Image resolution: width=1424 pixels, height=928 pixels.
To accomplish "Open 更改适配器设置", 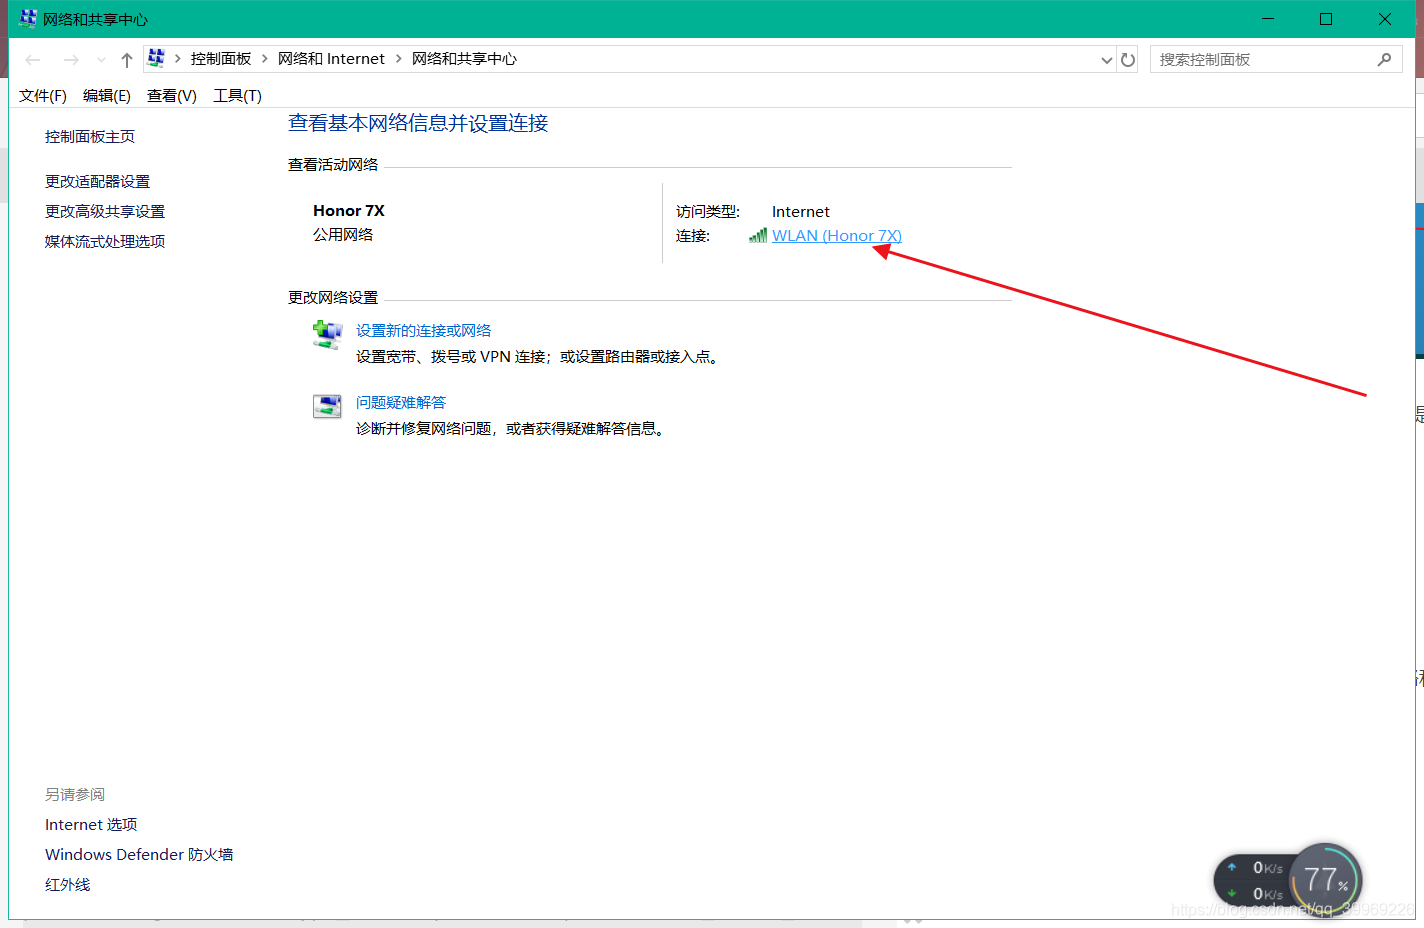I will 97,182.
